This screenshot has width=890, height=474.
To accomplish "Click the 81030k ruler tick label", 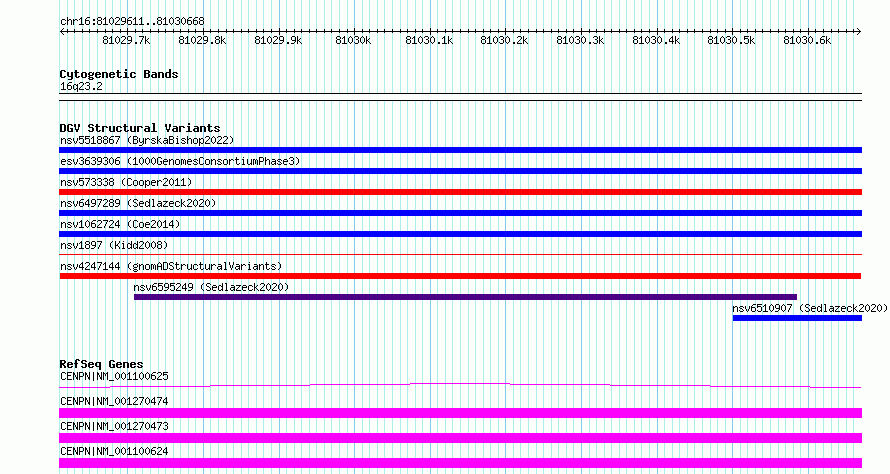I will tap(353, 40).
